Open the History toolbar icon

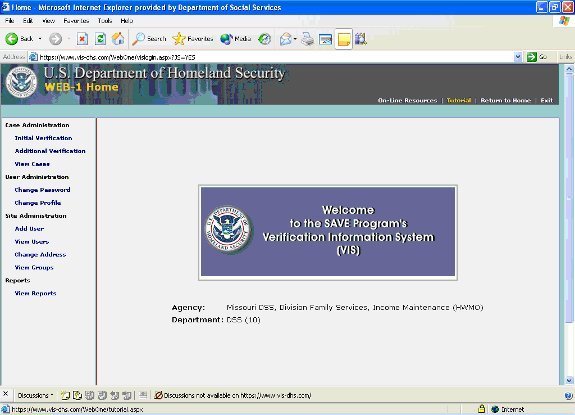(x=264, y=39)
